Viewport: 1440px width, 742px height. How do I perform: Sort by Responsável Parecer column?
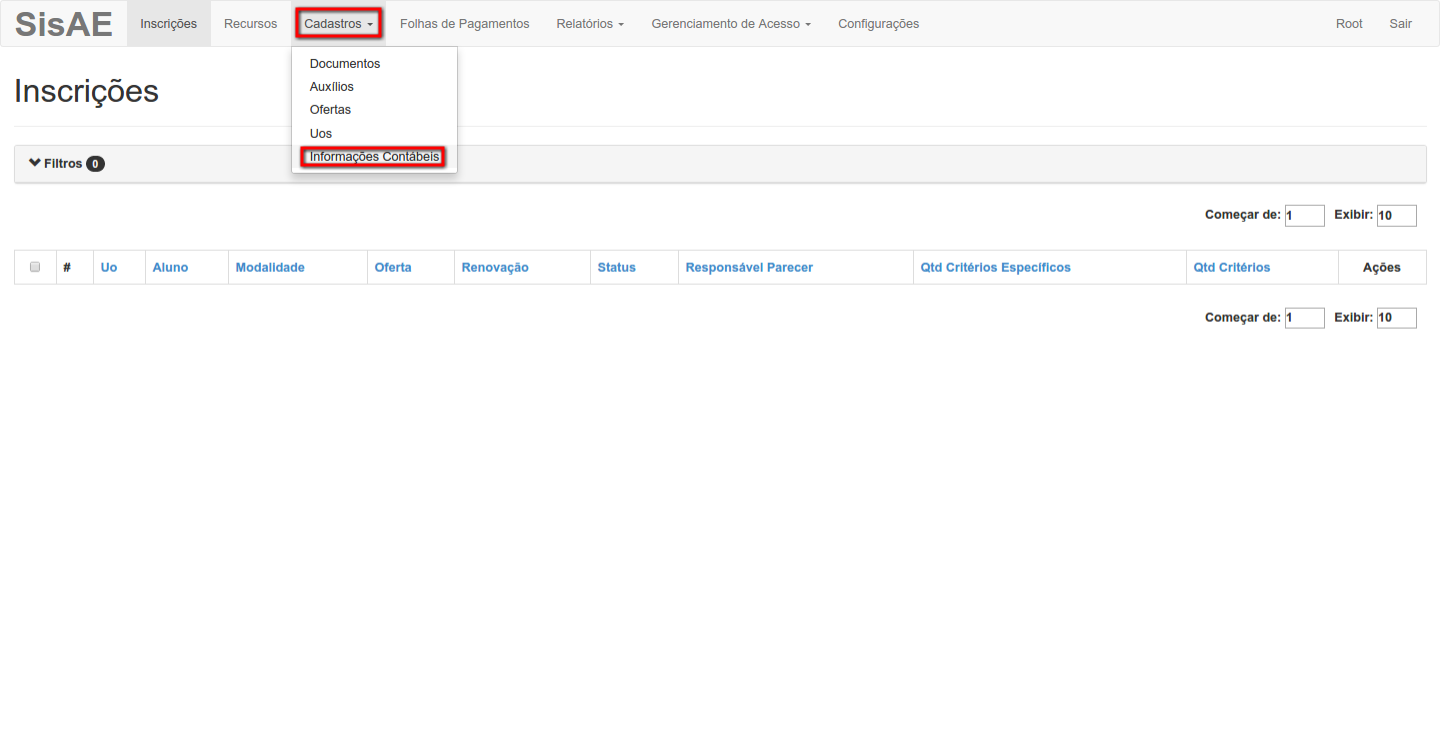tap(749, 267)
